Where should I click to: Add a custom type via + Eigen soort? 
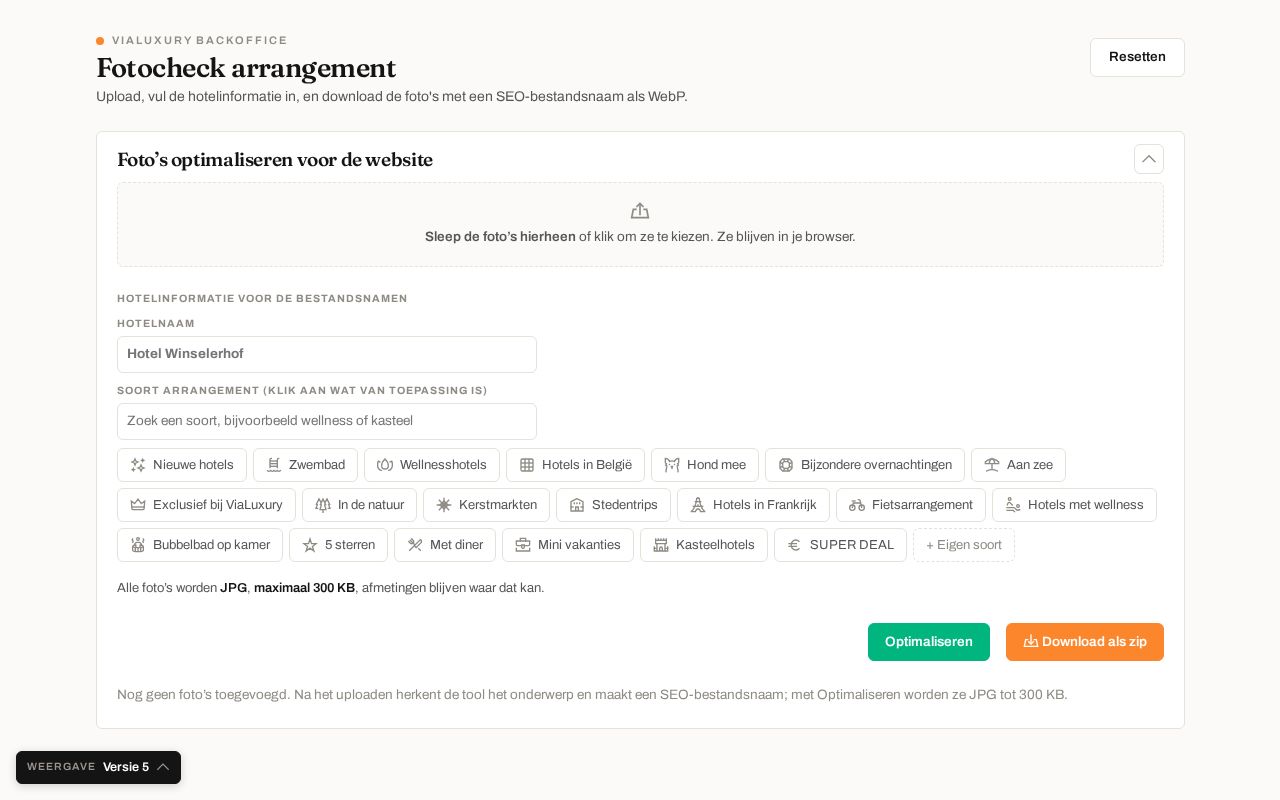(964, 545)
